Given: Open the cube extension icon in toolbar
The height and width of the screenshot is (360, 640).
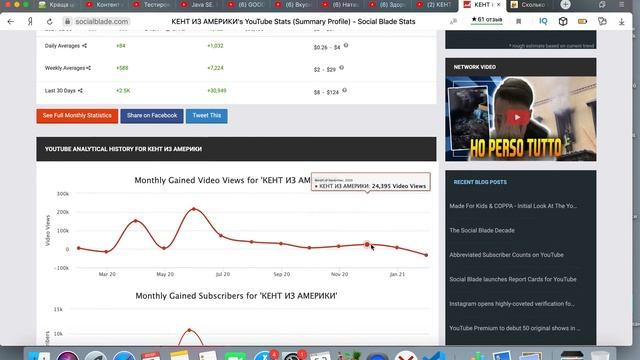Looking at the screenshot, I should pos(563,21).
